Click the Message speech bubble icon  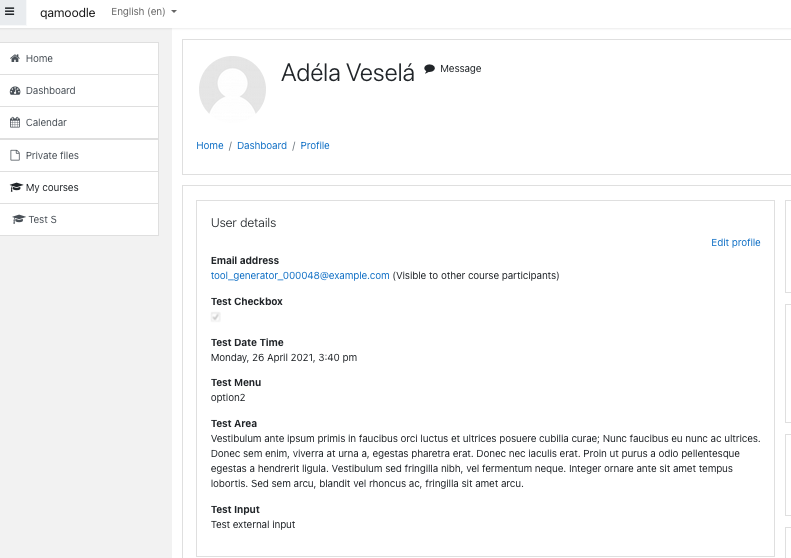(429, 69)
